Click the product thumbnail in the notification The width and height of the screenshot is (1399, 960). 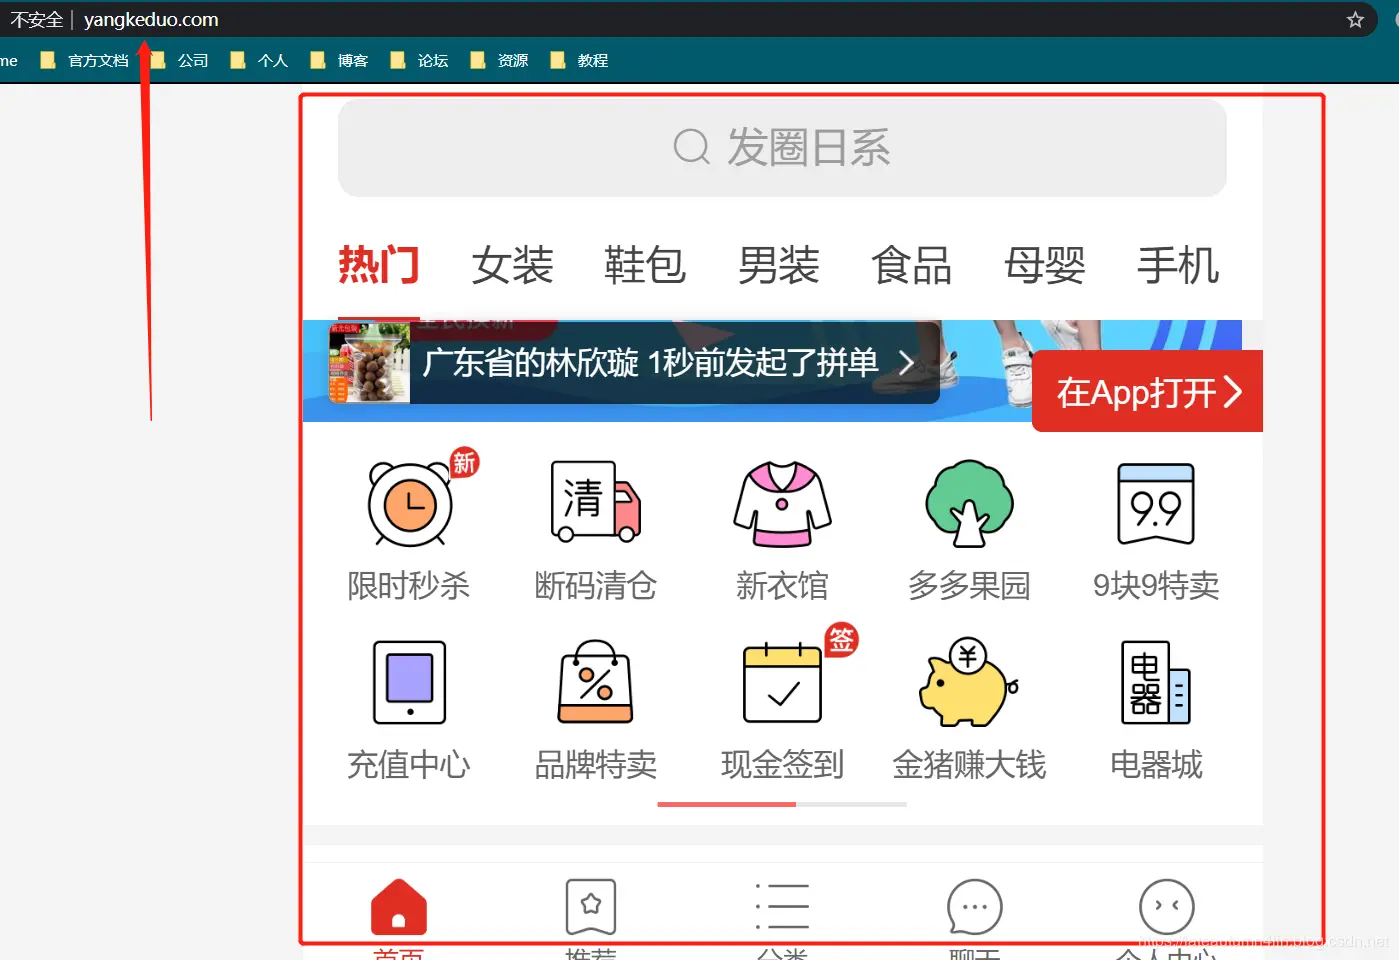pyautogui.click(x=369, y=362)
